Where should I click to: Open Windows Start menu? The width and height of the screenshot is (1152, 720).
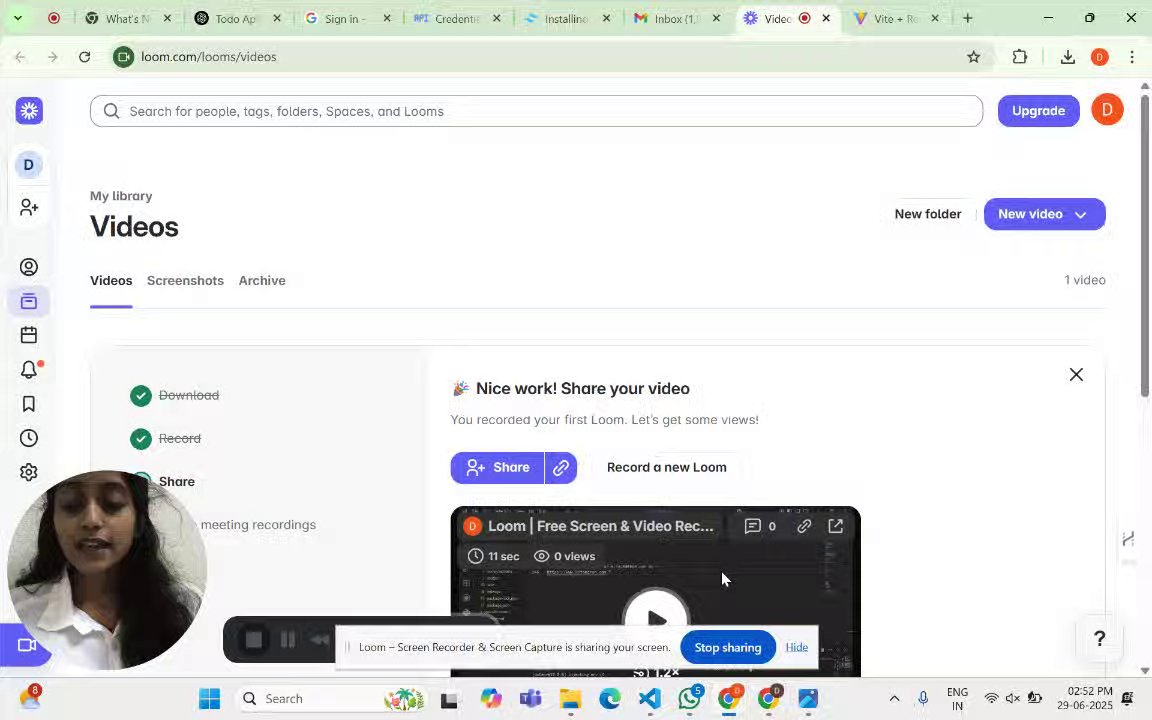point(209,698)
